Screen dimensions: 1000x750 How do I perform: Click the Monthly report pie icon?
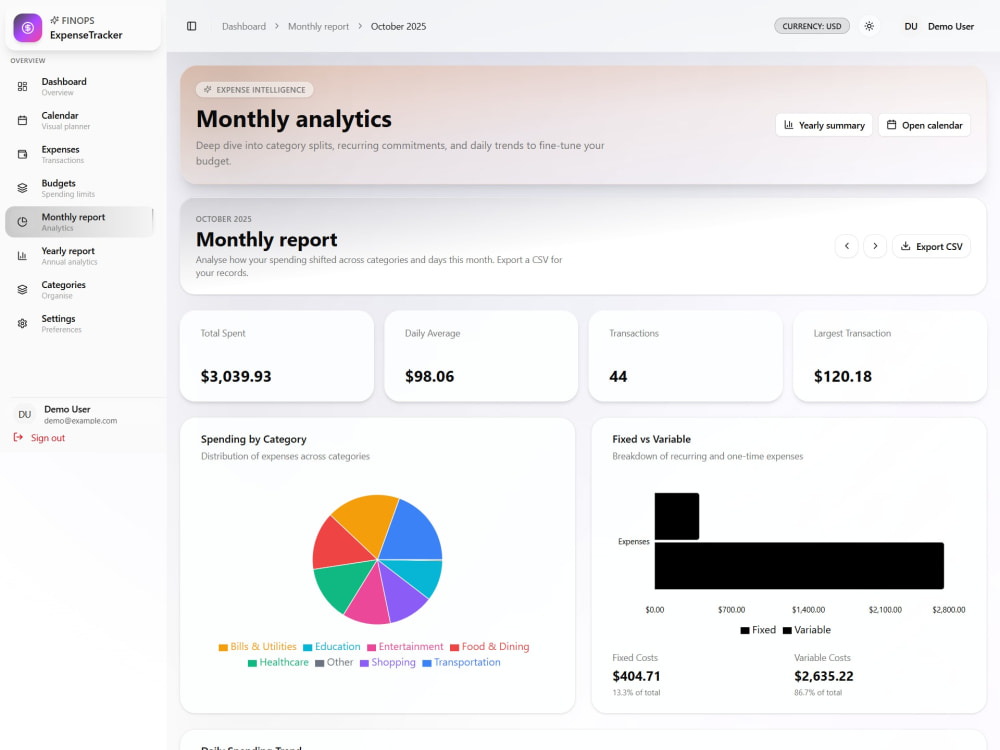22,222
